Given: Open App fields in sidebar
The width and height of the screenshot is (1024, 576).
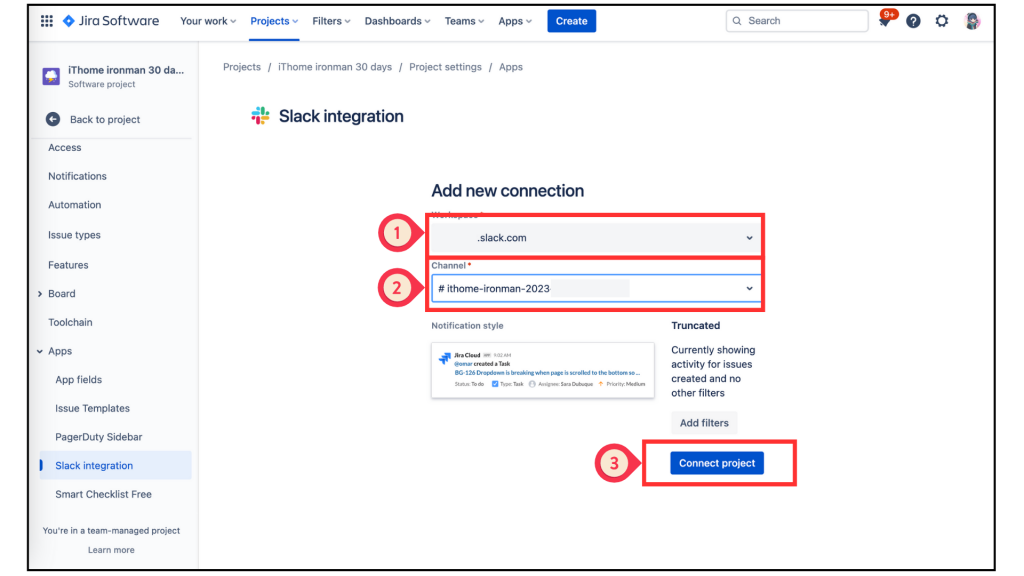Looking at the screenshot, I should (x=78, y=380).
